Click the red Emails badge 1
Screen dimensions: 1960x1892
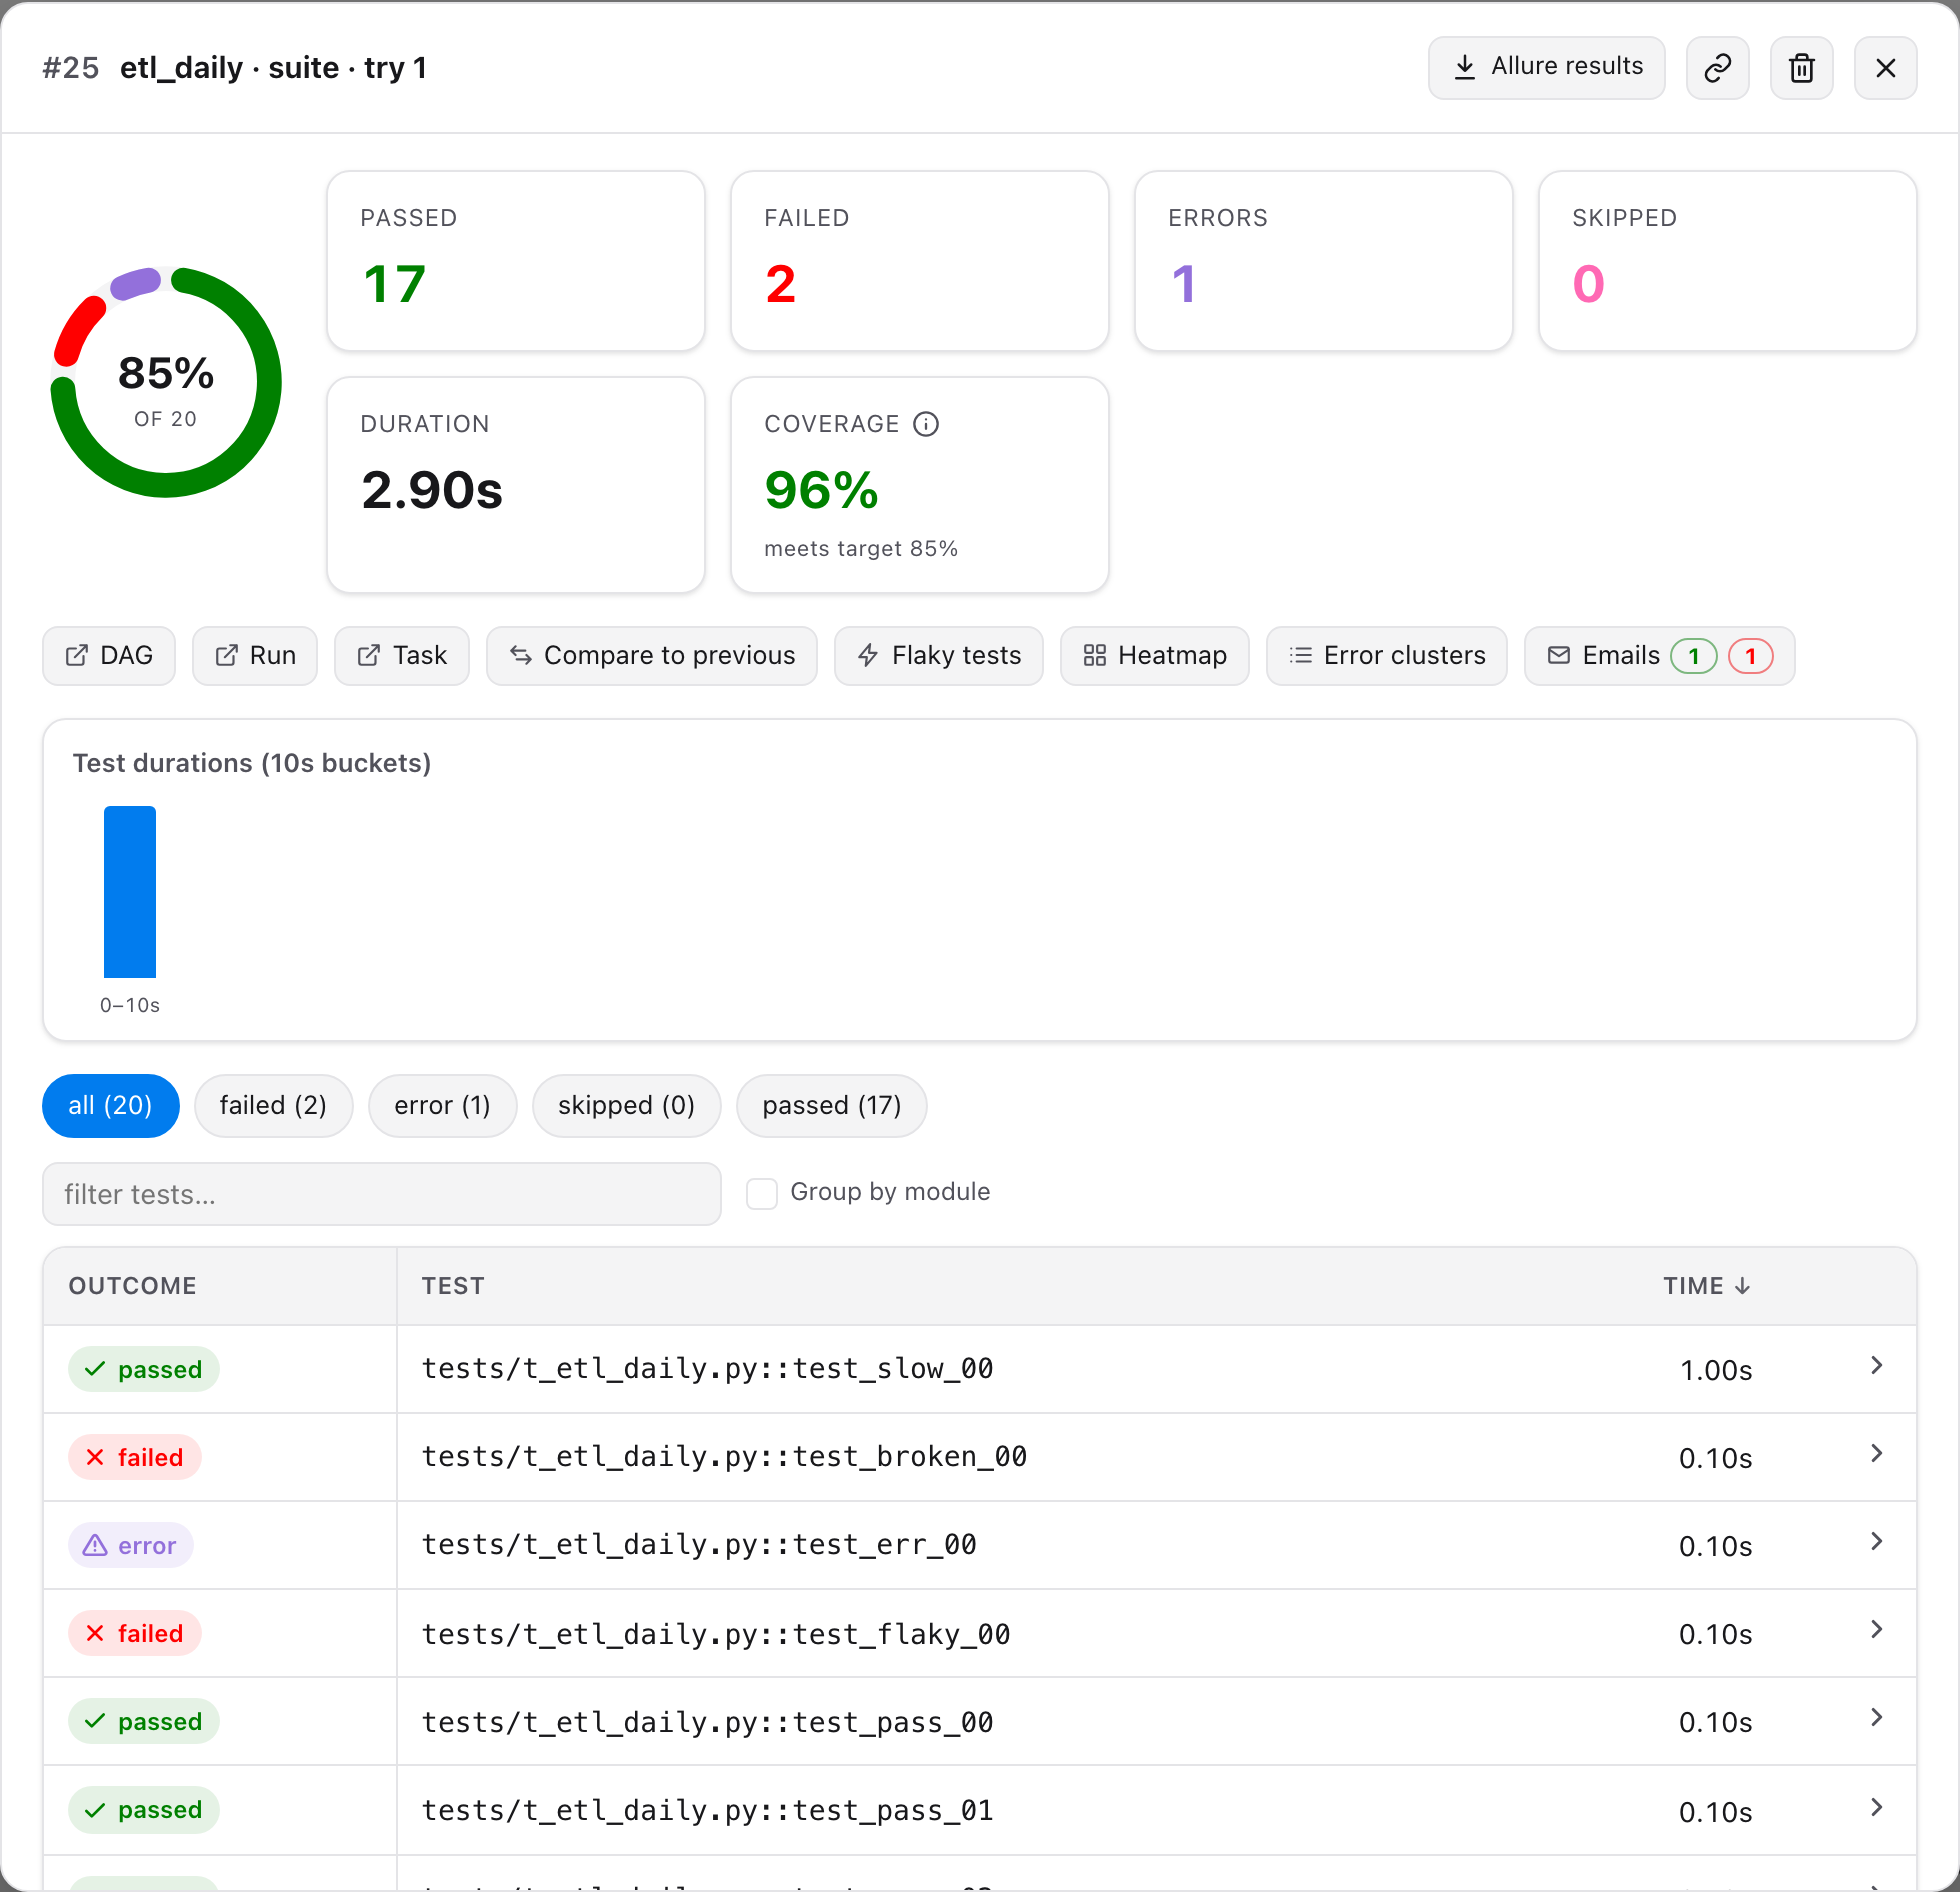pyautogui.click(x=1751, y=656)
